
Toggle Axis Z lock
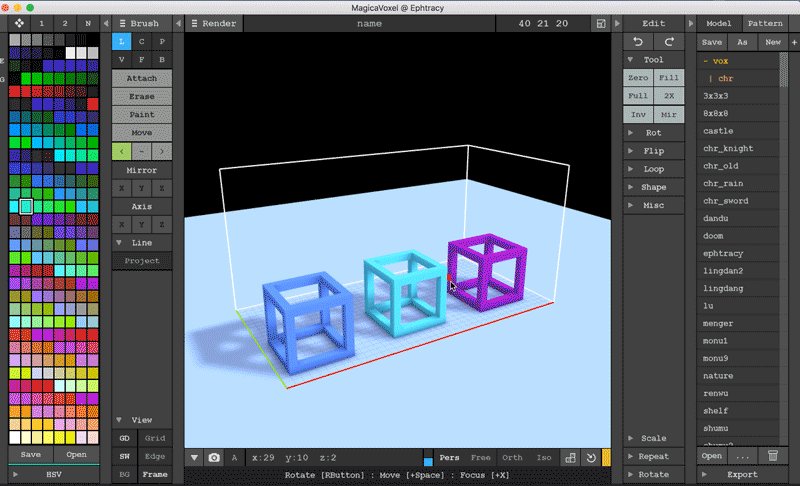[162, 224]
